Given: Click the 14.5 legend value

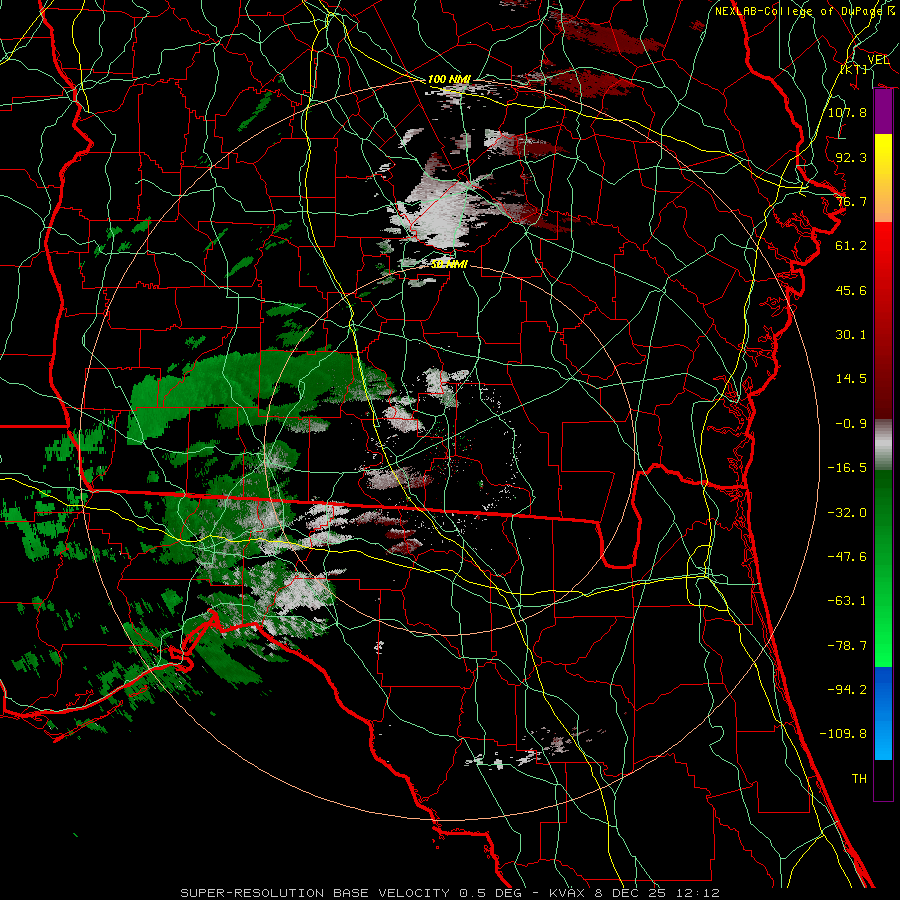Looking at the screenshot, I should (x=851, y=379).
